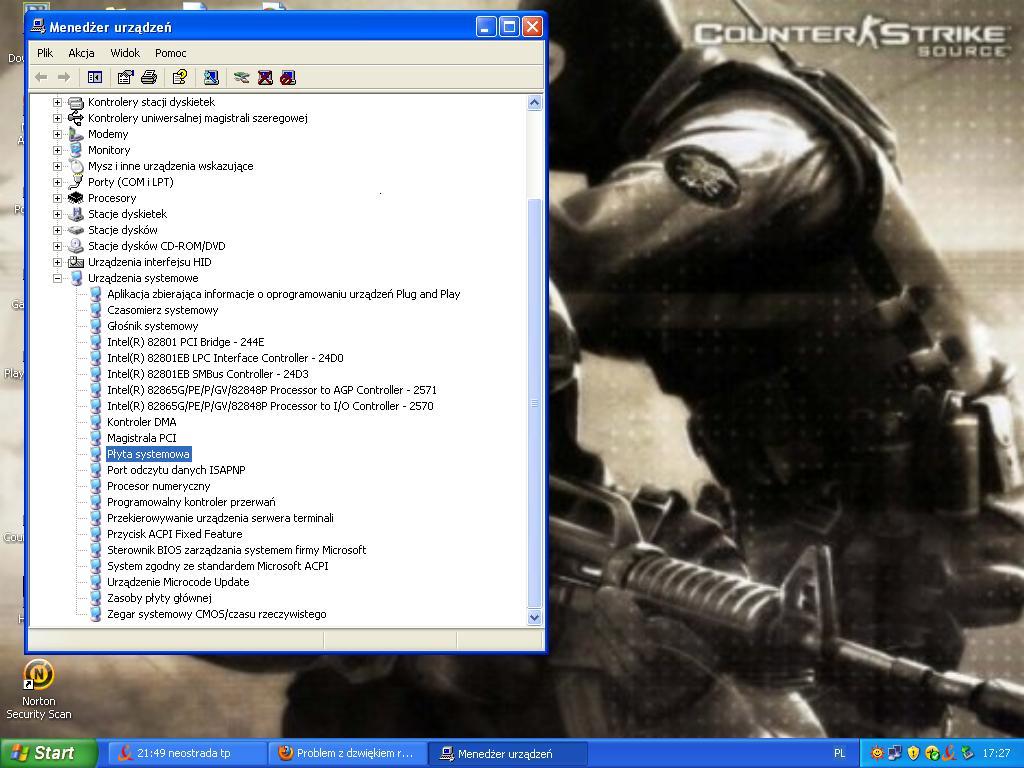Click Menedżer urządzeń taskbar button
Viewport: 1024px width, 768px height.
pyautogui.click(x=507, y=753)
